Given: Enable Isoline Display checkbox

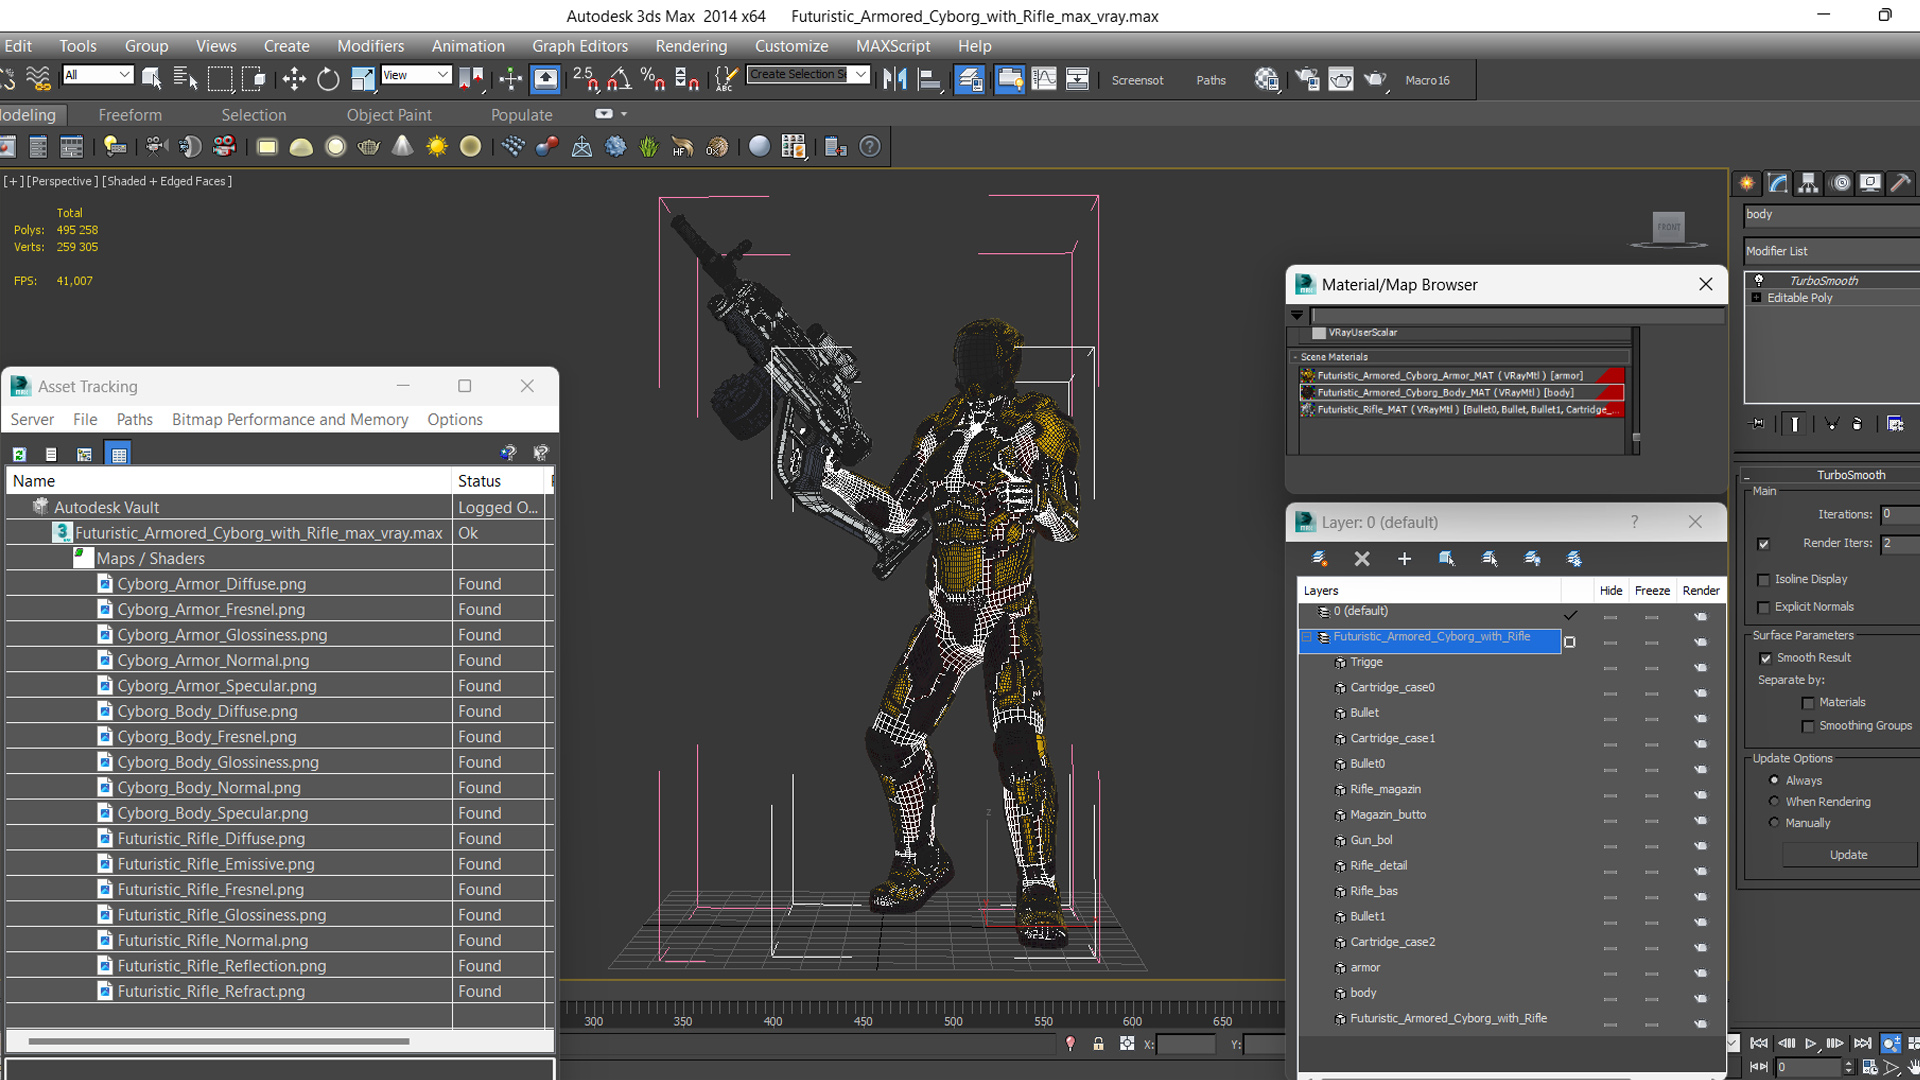Looking at the screenshot, I should pos(1764,580).
